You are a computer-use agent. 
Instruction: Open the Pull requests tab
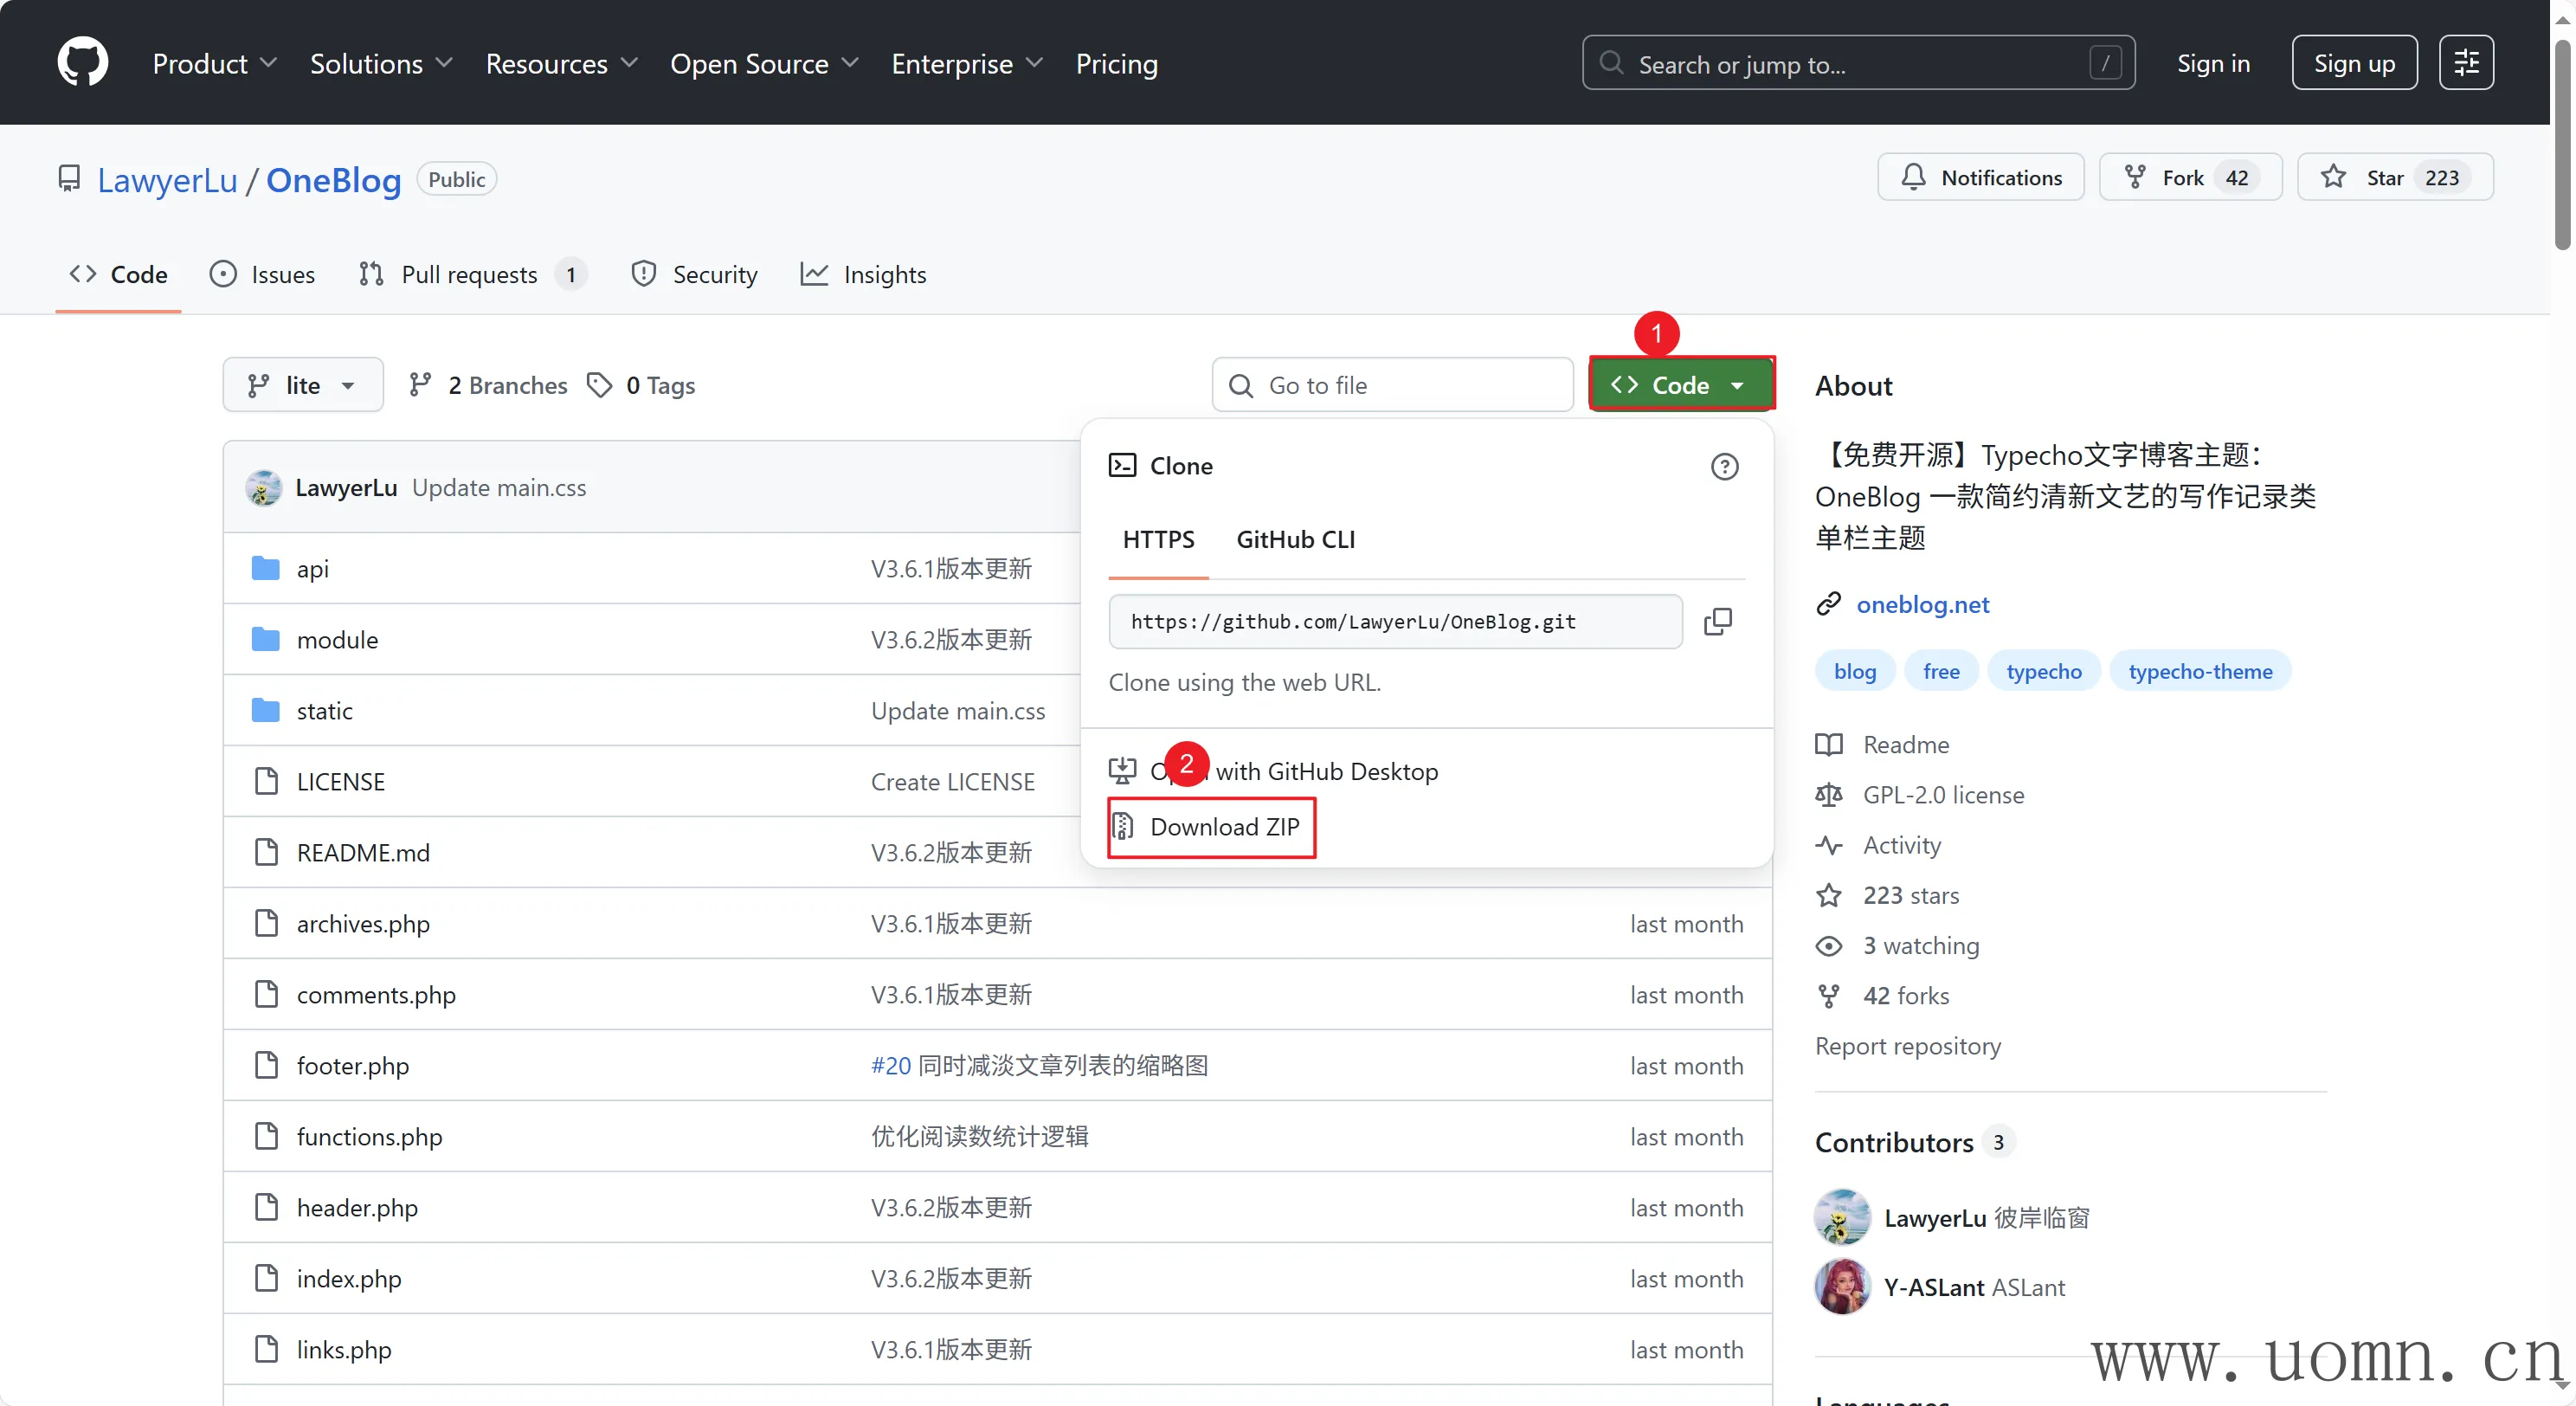471,274
